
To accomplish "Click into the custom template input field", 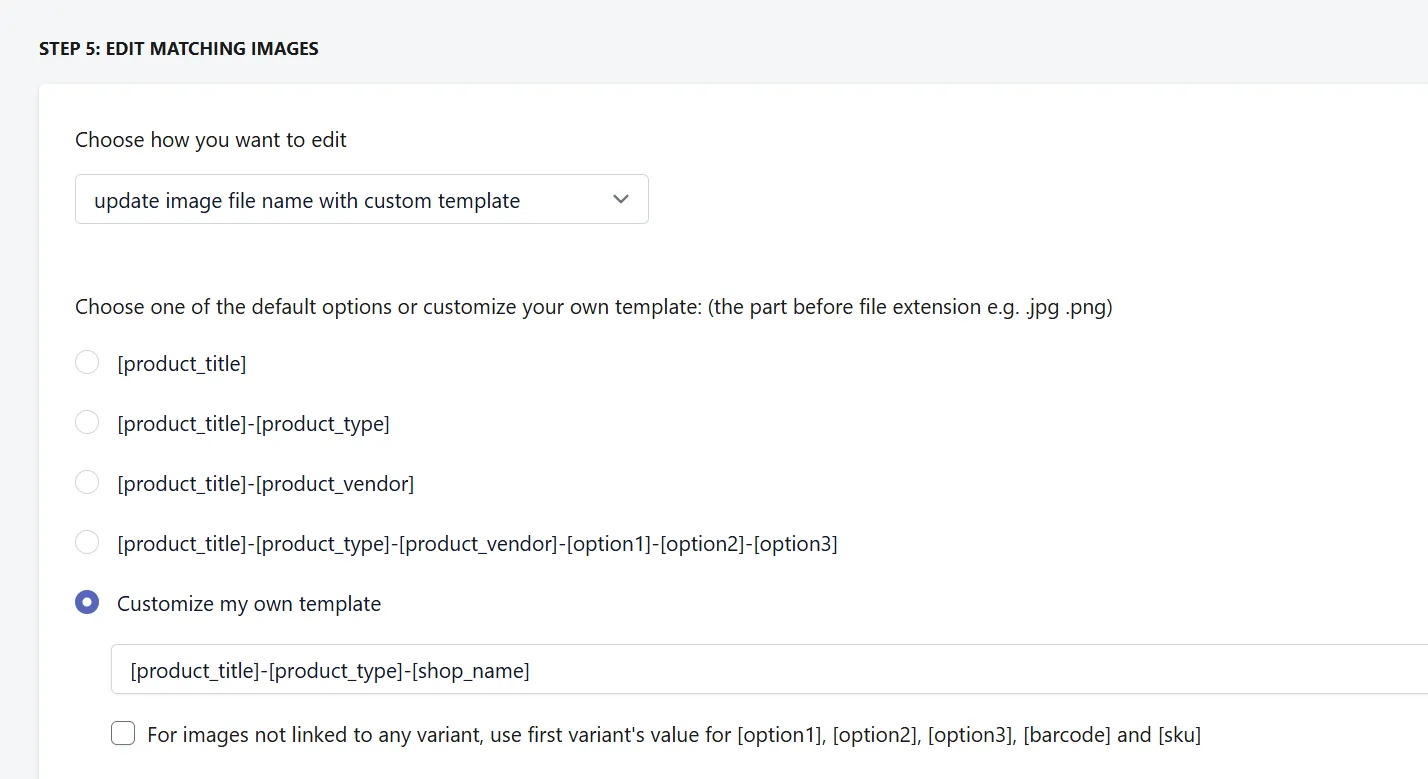I will 769,669.
